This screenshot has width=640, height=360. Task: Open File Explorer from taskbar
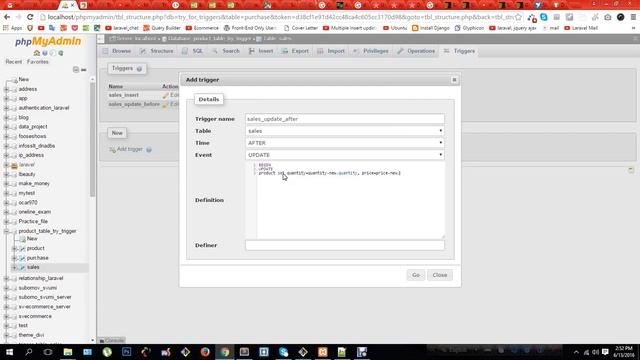(x=68, y=352)
